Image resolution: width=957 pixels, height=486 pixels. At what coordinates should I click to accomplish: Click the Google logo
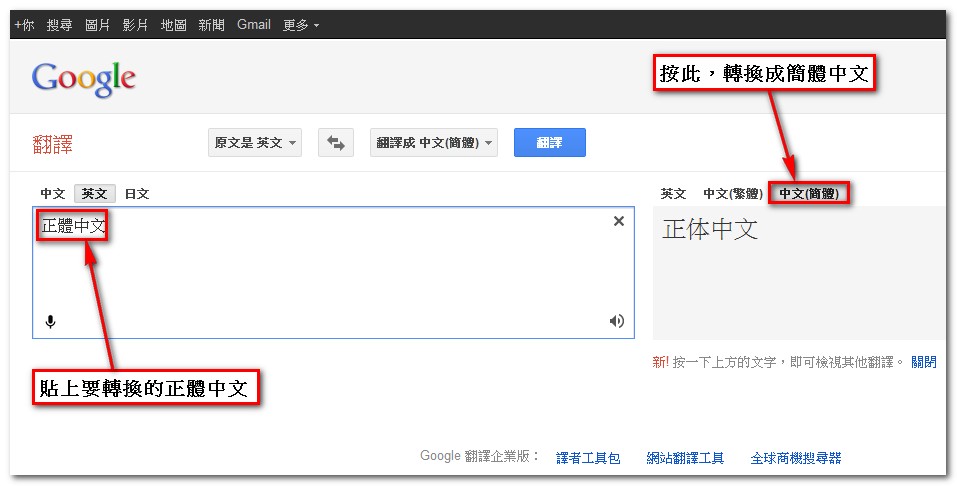coord(83,78)
